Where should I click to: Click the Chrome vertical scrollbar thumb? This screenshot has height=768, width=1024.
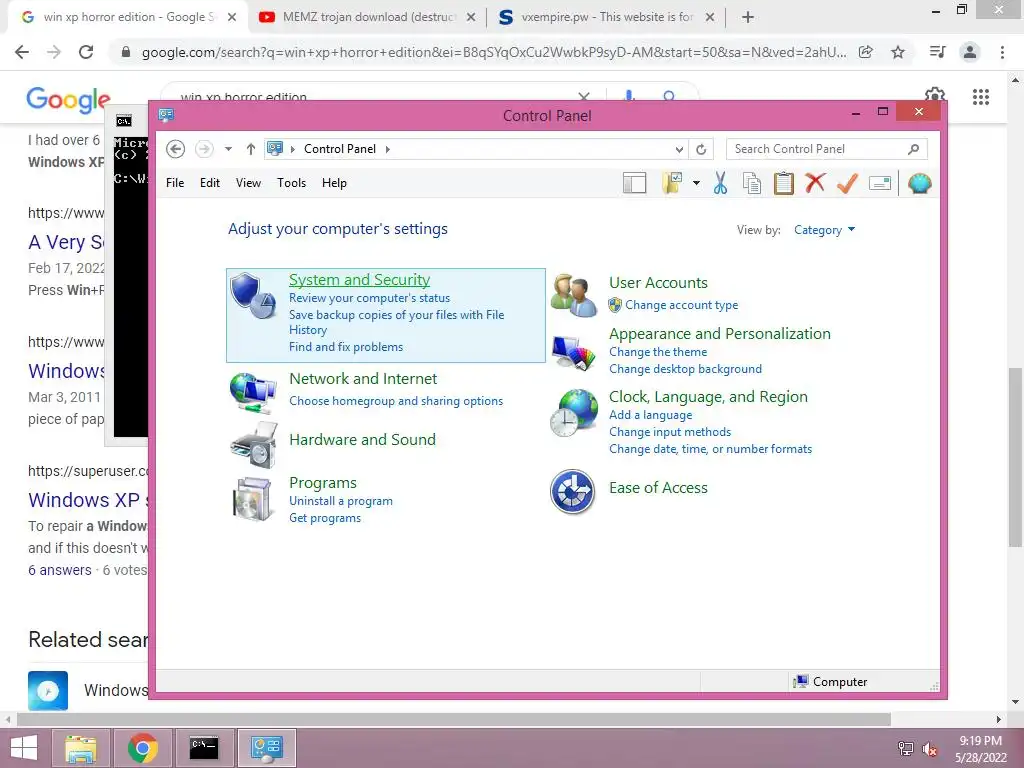coord(1015,457)
